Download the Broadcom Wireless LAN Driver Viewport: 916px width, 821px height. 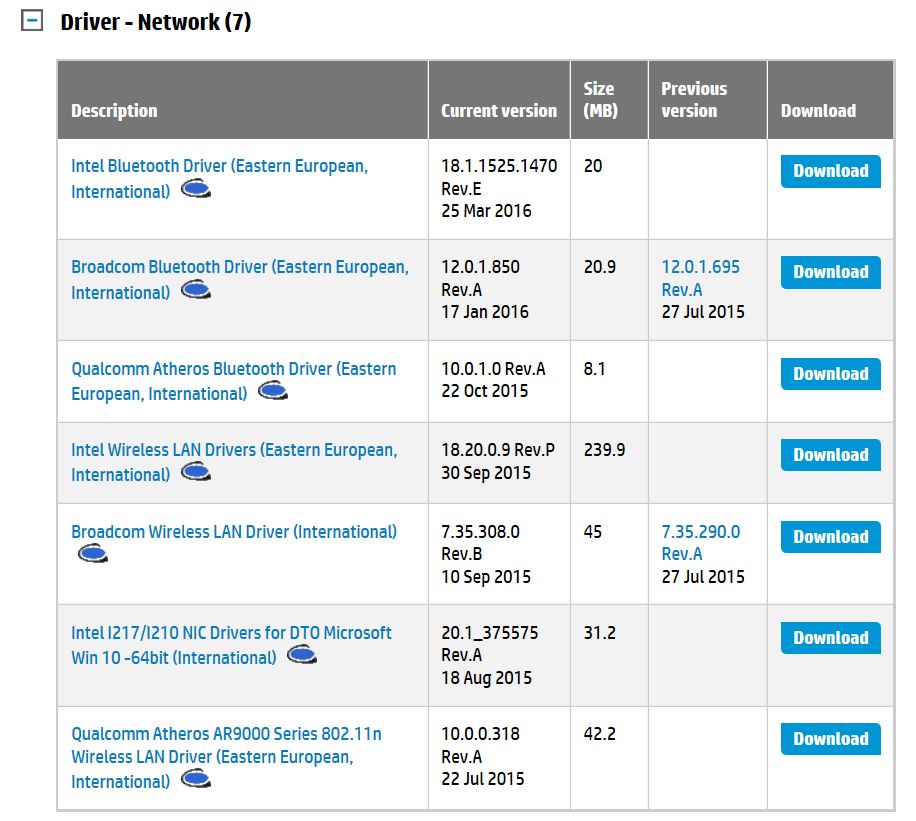click(830, 537)
